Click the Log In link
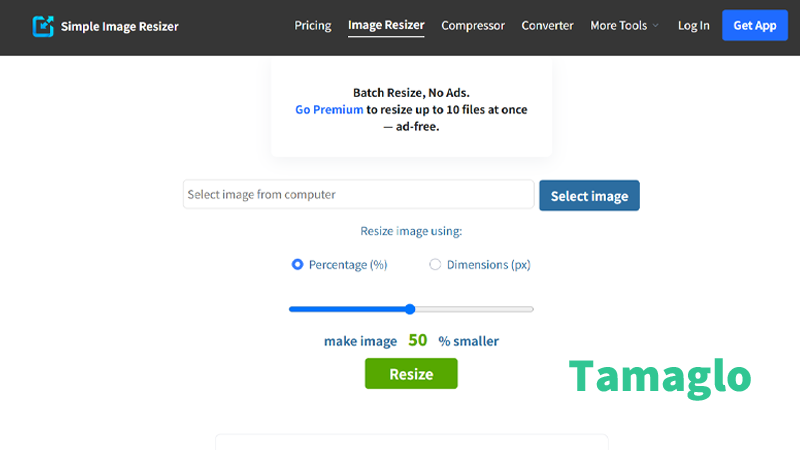The width and height of the screenshot is (800, 450). point(693,26)
